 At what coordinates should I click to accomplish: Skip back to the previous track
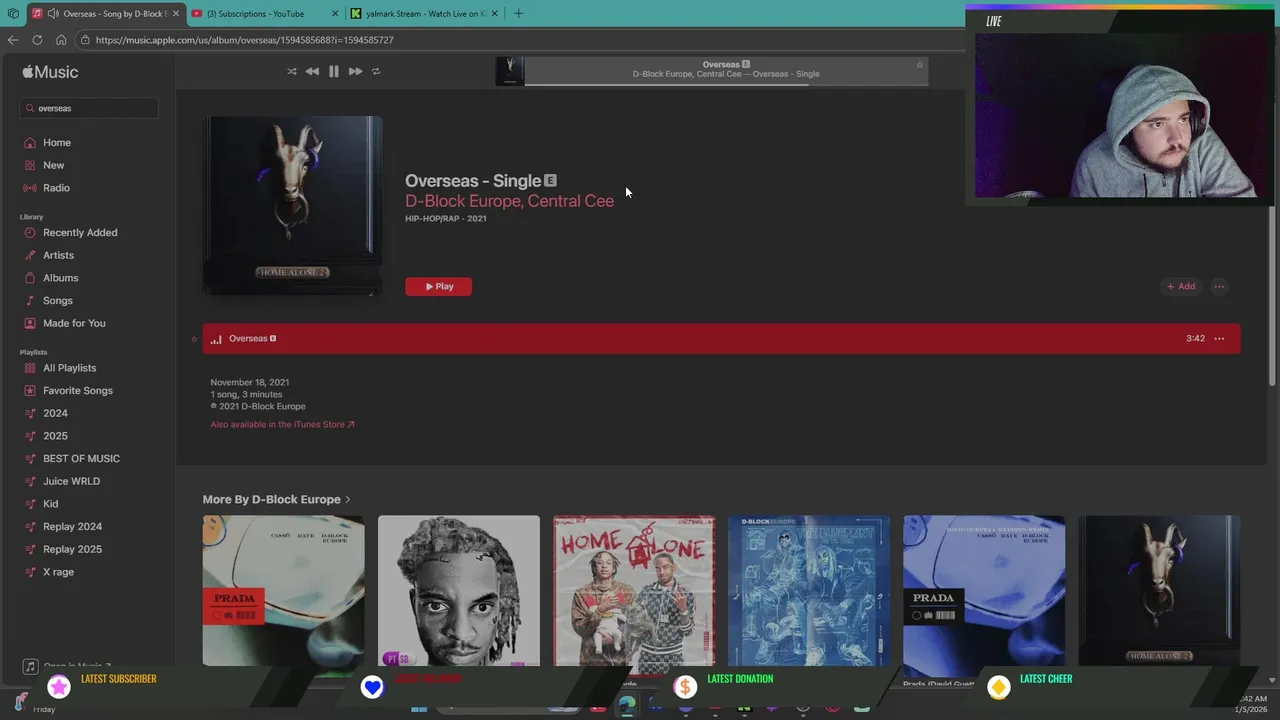[312, 71]
